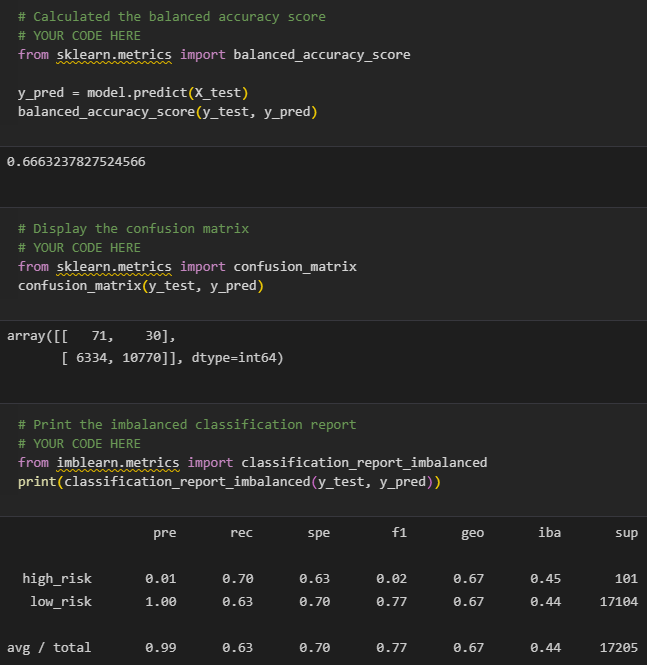The width and height of the screenshot is (647, 665).
Task: Click the balanced accuracy output 0.6663237827524566
Action: tap(76, 162)
